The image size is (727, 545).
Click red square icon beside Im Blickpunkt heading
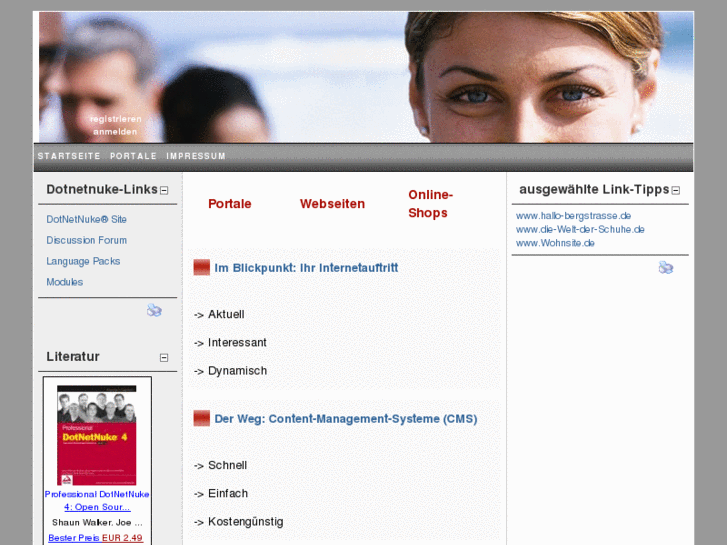click(202, 267)
